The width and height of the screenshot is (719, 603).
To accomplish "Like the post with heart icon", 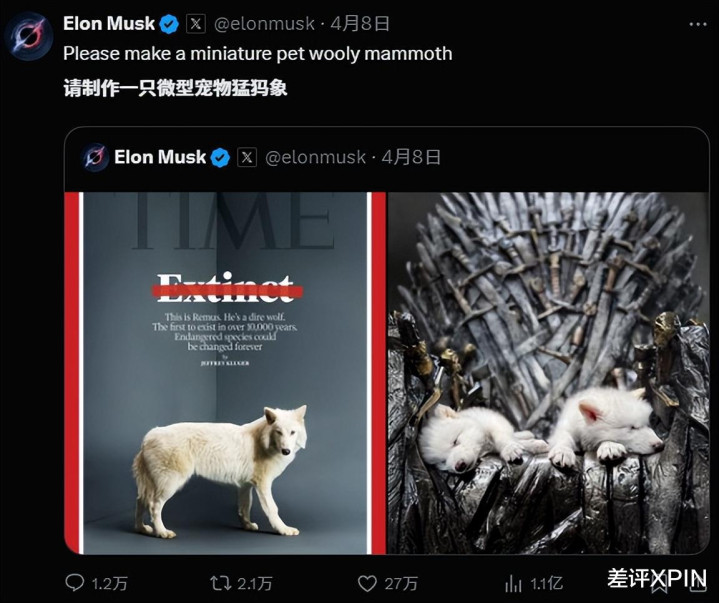I will click(367, 583).
